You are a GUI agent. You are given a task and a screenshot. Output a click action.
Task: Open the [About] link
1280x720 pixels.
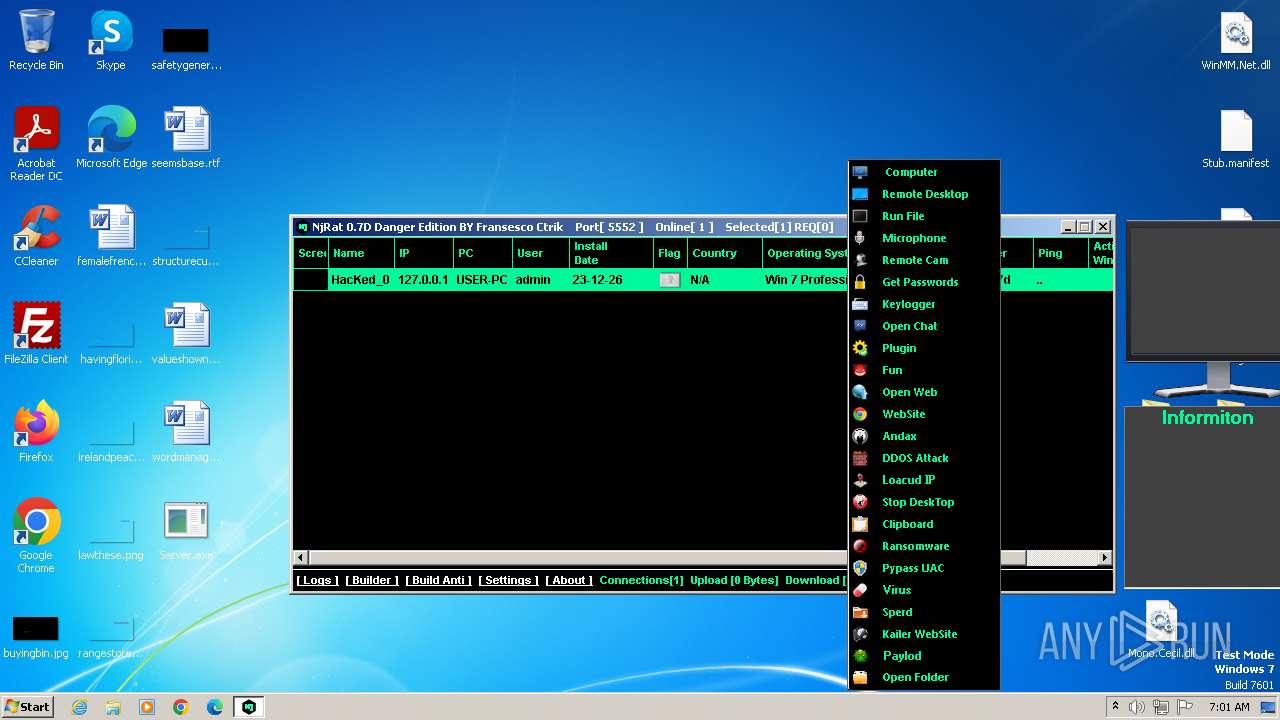point(569,580)
